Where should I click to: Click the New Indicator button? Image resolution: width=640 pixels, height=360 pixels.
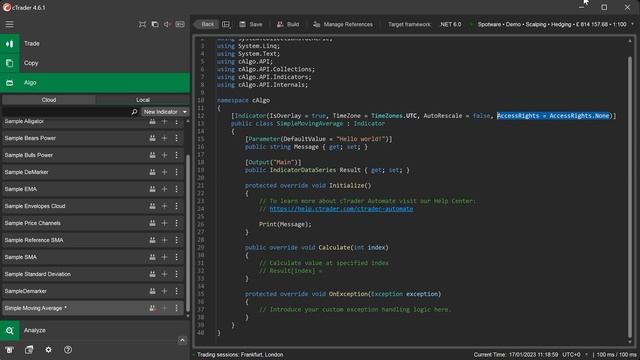tap(160, 112)
